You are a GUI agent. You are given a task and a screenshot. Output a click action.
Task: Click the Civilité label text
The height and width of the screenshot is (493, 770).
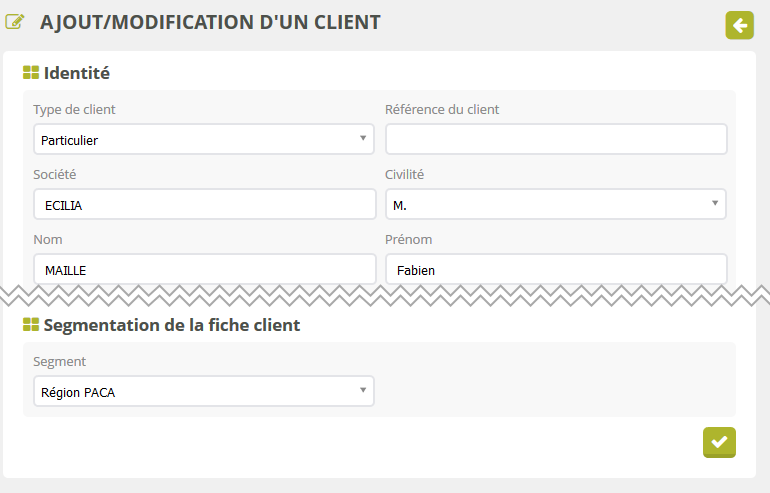coord(404,174)
